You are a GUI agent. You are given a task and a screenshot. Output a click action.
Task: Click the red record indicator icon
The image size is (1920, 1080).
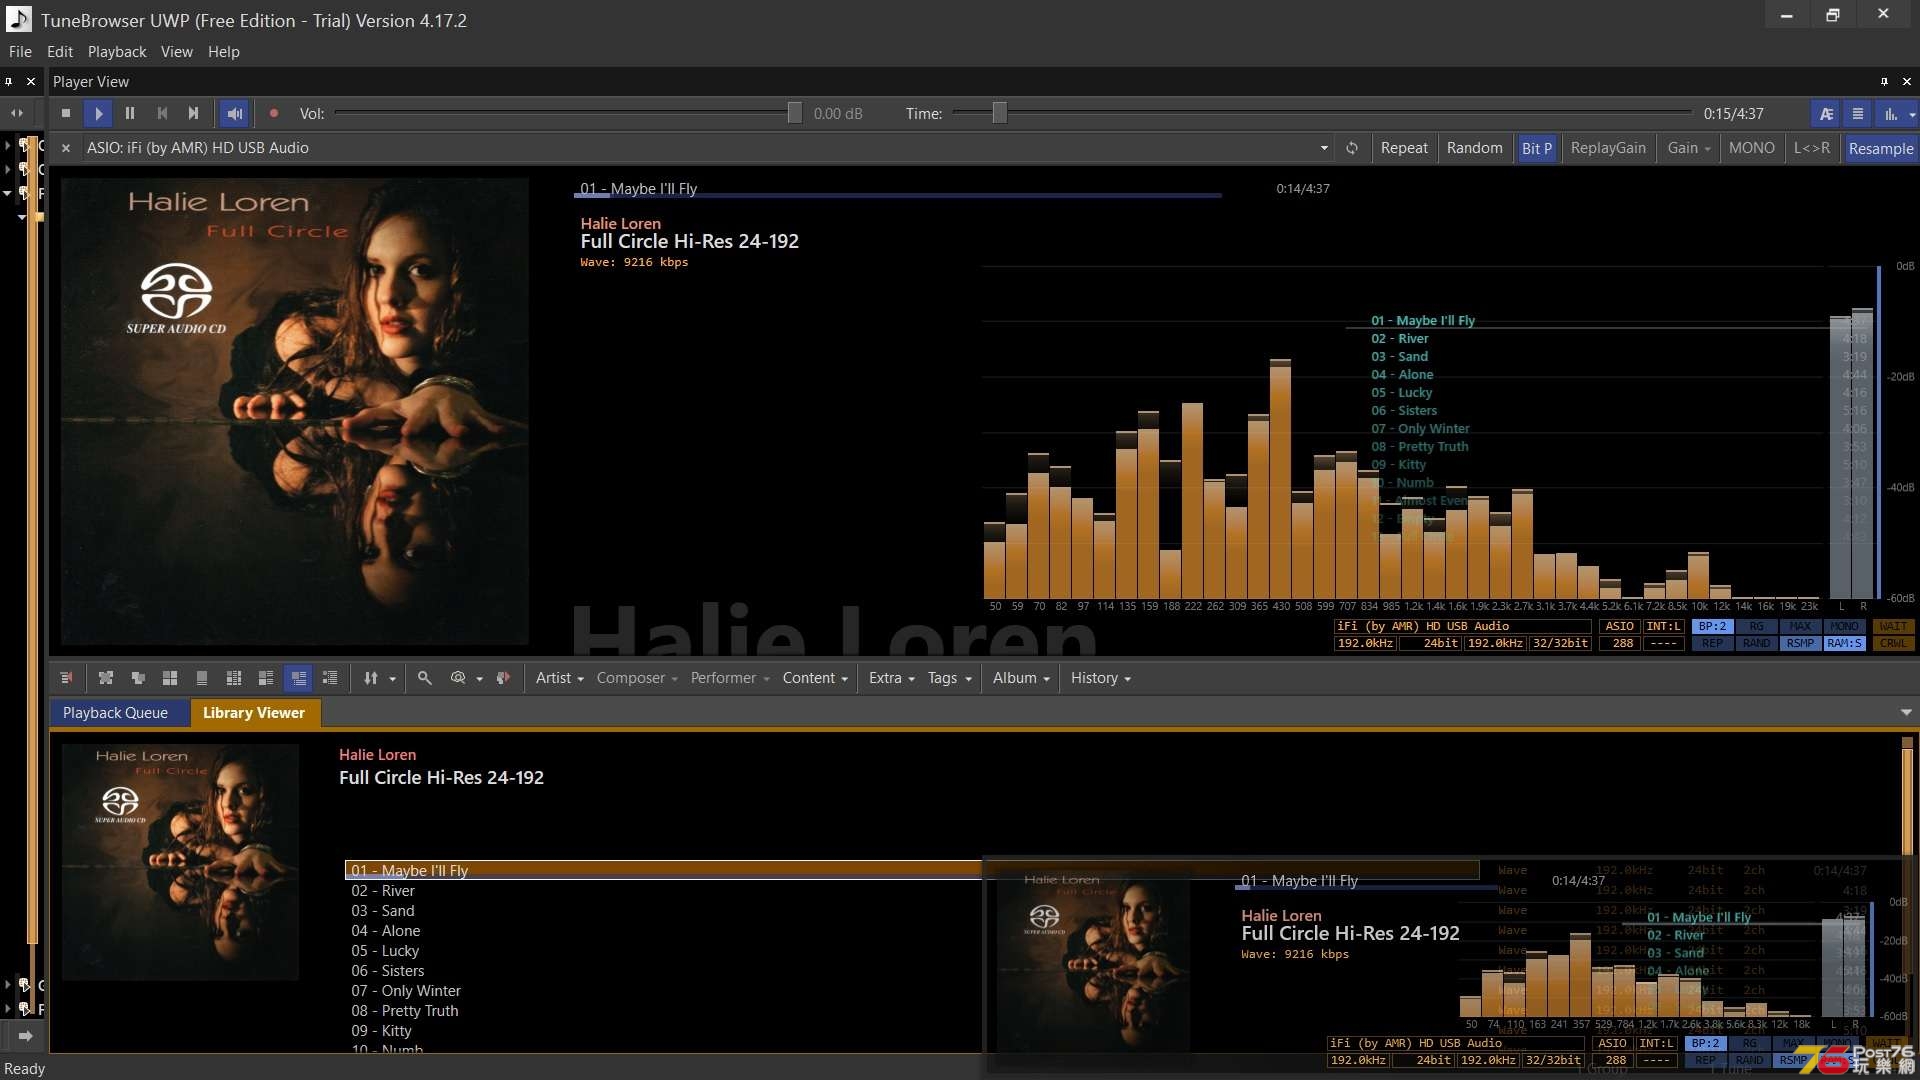pyautogui.click(x=273, y=114)
